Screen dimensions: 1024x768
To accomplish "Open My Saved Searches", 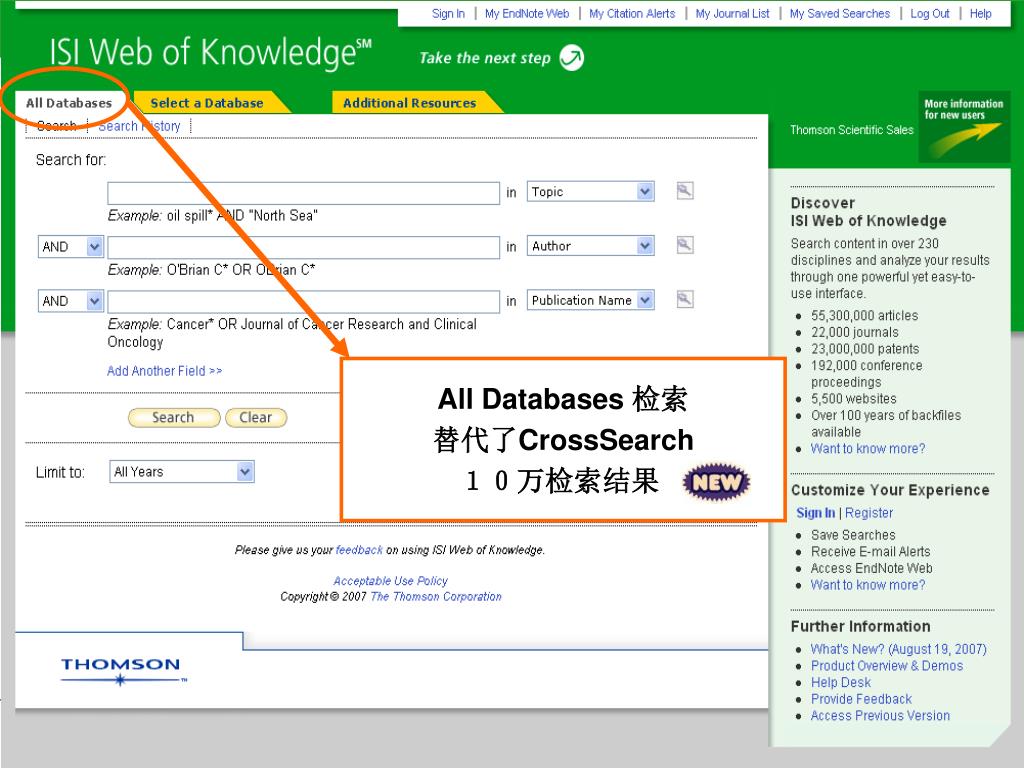I will pyautogui.click(x=840, y=13).
